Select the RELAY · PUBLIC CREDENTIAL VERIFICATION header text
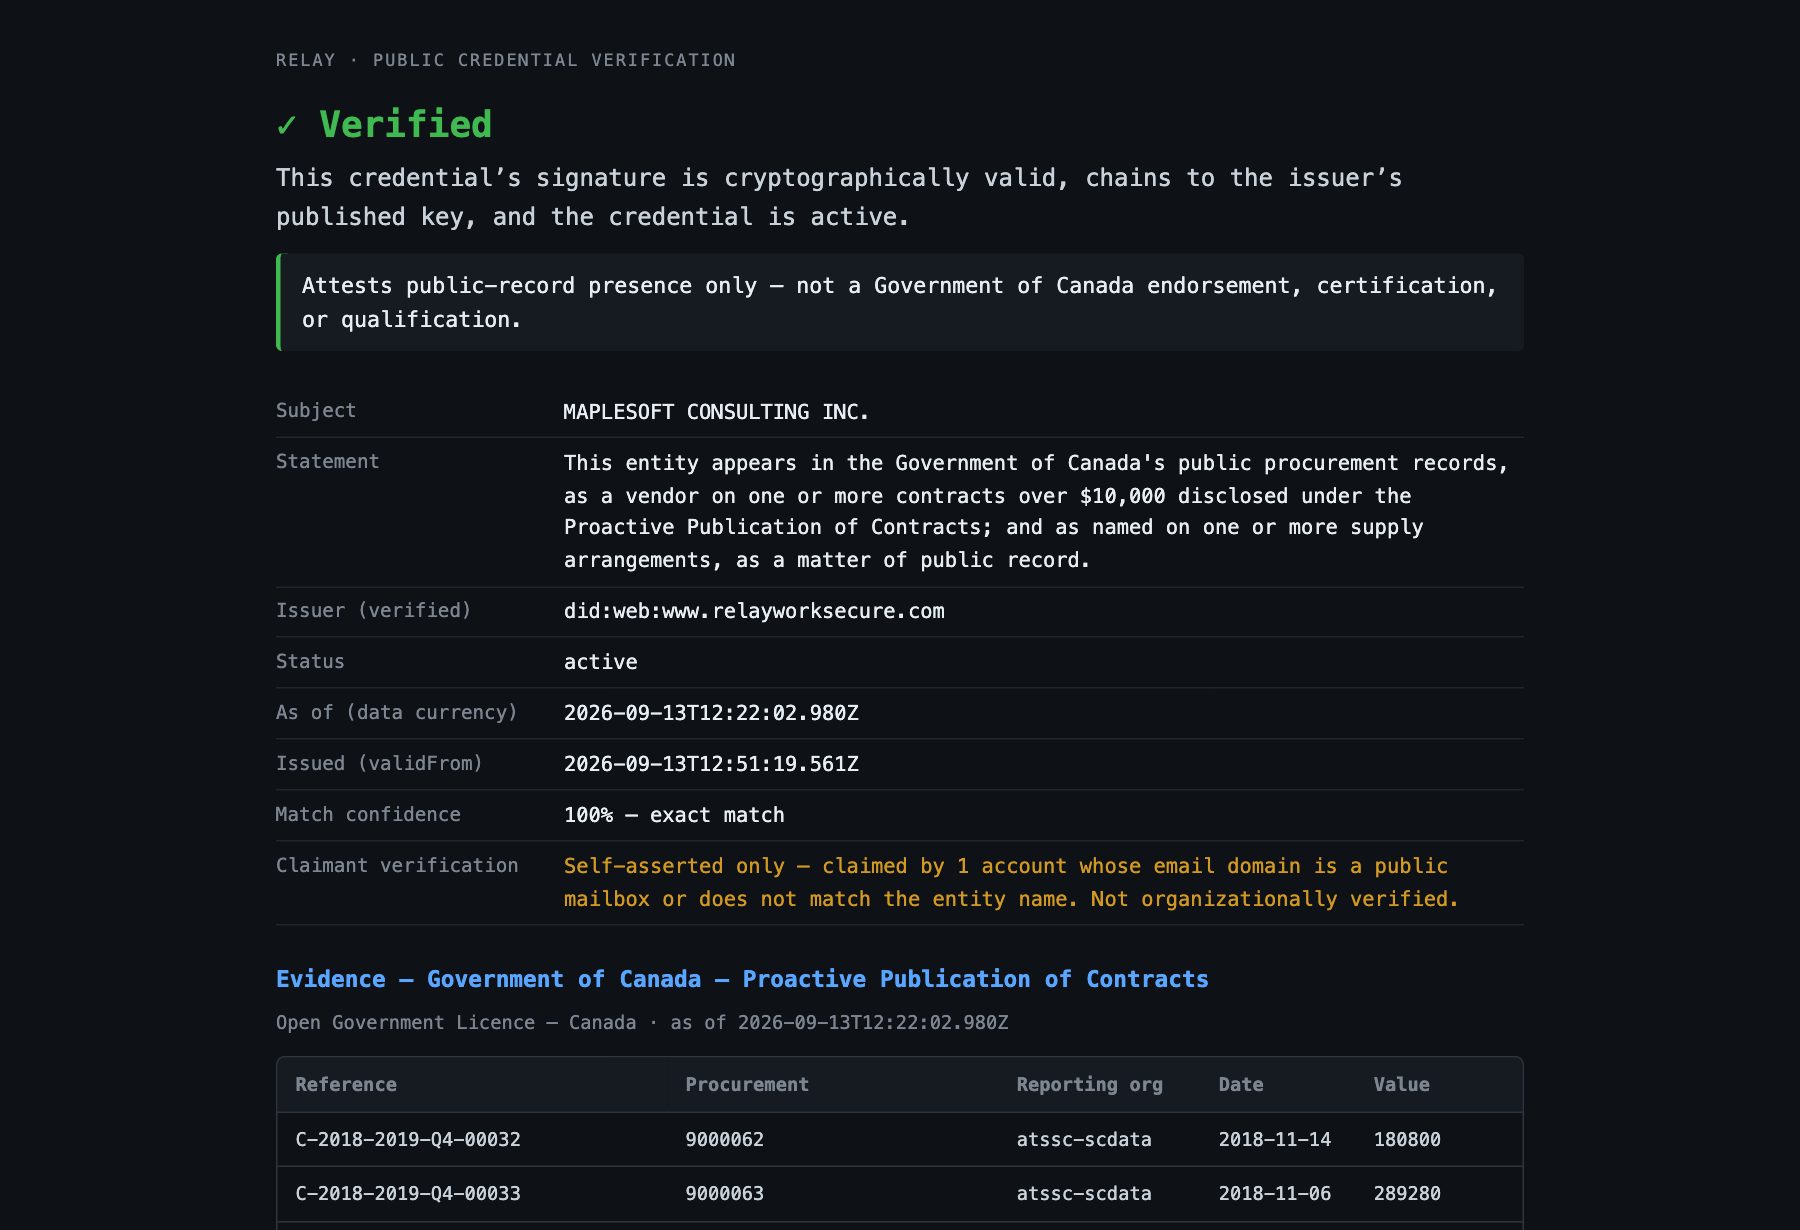This screenshot has width=1800, height=1230. pyautogui.click(x=505, y=60)
